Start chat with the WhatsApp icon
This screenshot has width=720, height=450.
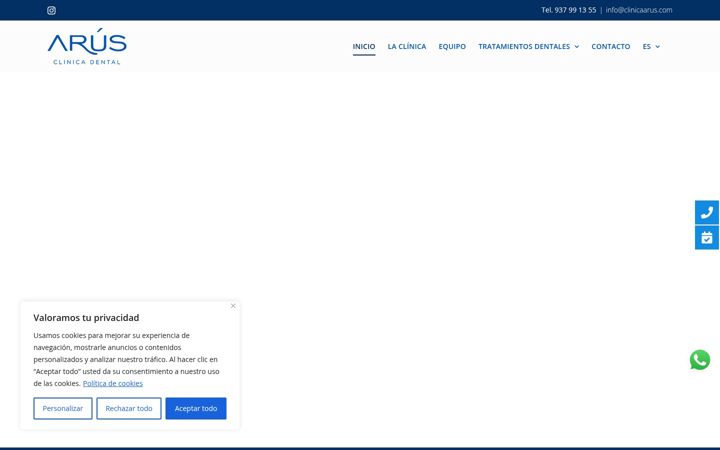[700, 360]
